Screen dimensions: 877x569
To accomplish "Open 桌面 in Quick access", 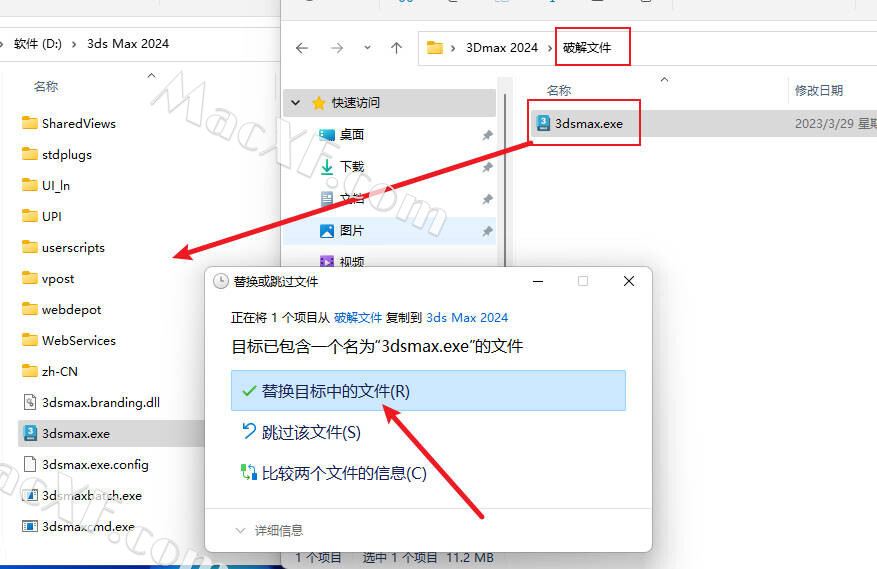I will 342,135.
